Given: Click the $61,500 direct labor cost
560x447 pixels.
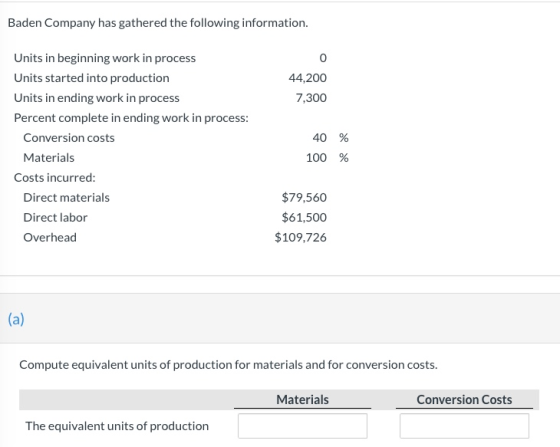Looking at the screenshot, I should coord(304,217).
